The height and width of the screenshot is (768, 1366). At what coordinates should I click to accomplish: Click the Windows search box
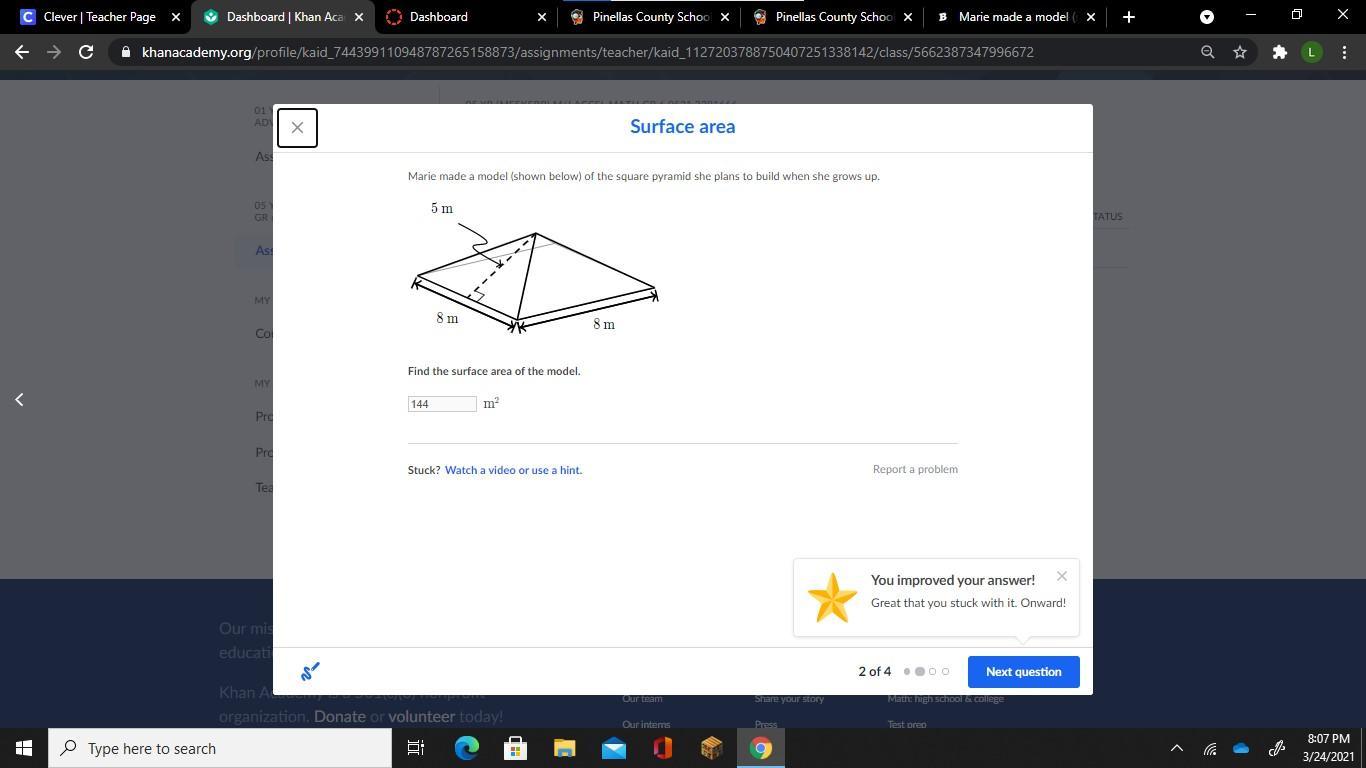pos(220,748)
